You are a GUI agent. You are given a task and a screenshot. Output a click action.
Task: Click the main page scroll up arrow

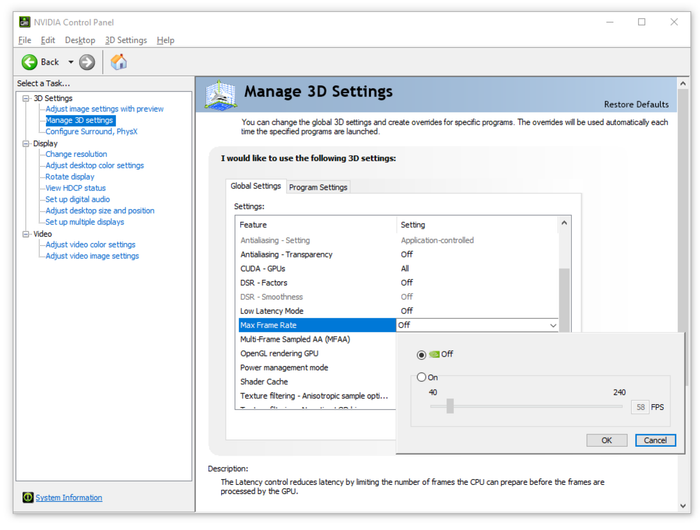tap(683, 83)
